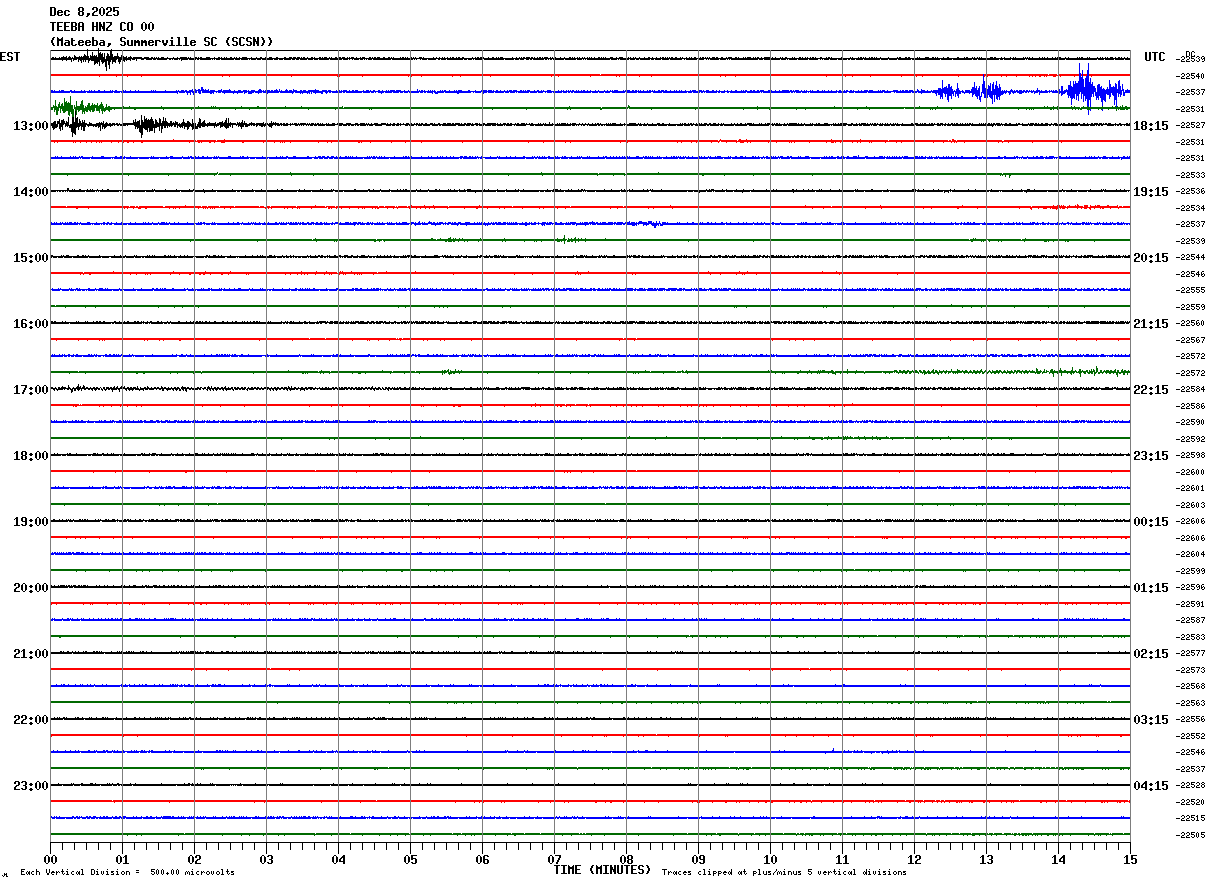Select minute 15 on the time axis
The image size is (1210, 886).
click(x=1130, y=859)
